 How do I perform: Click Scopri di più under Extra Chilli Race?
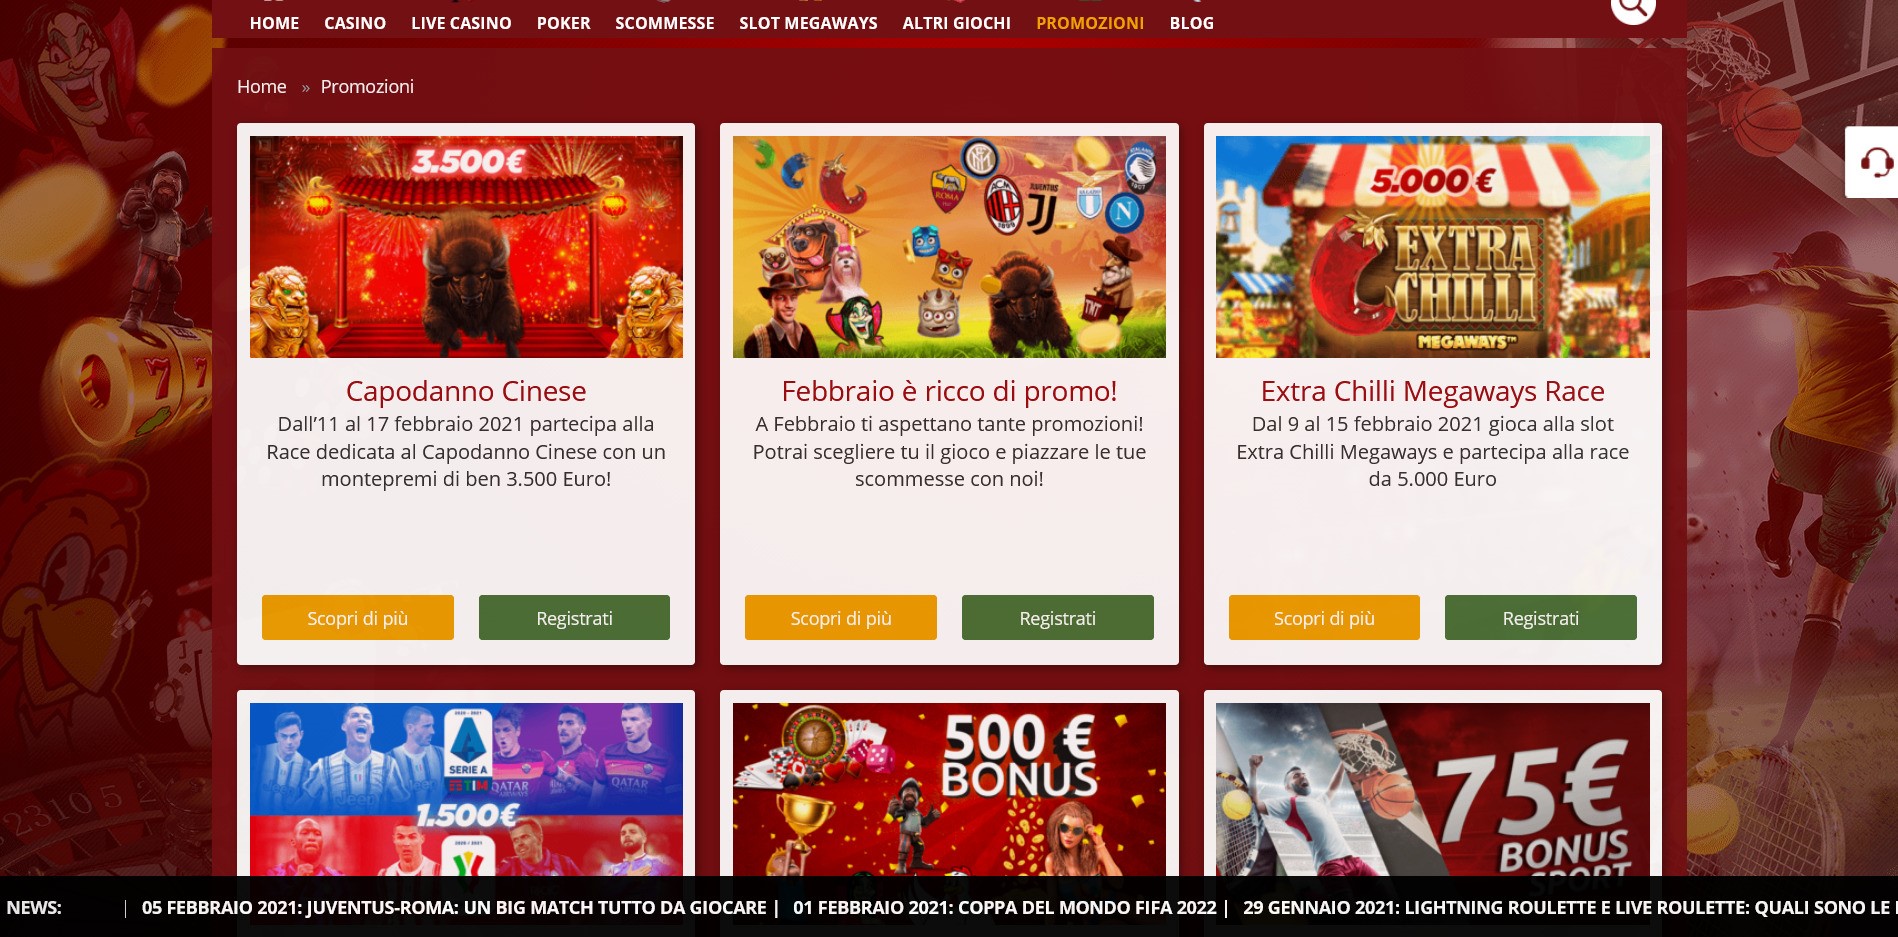[x=1324, y=618]
